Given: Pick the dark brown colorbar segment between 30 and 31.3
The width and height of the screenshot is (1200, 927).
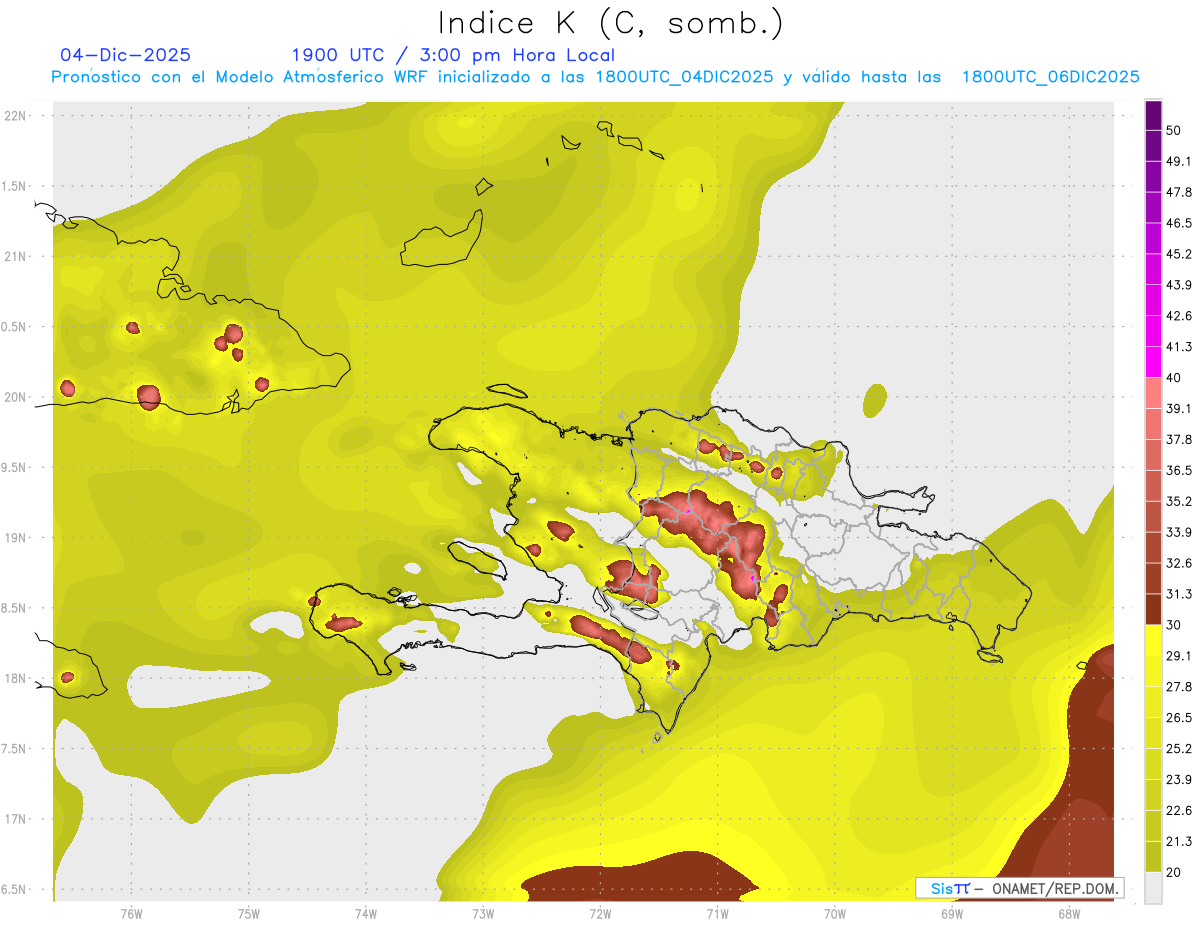Looking at the screenshot, I should point(1153,610).
